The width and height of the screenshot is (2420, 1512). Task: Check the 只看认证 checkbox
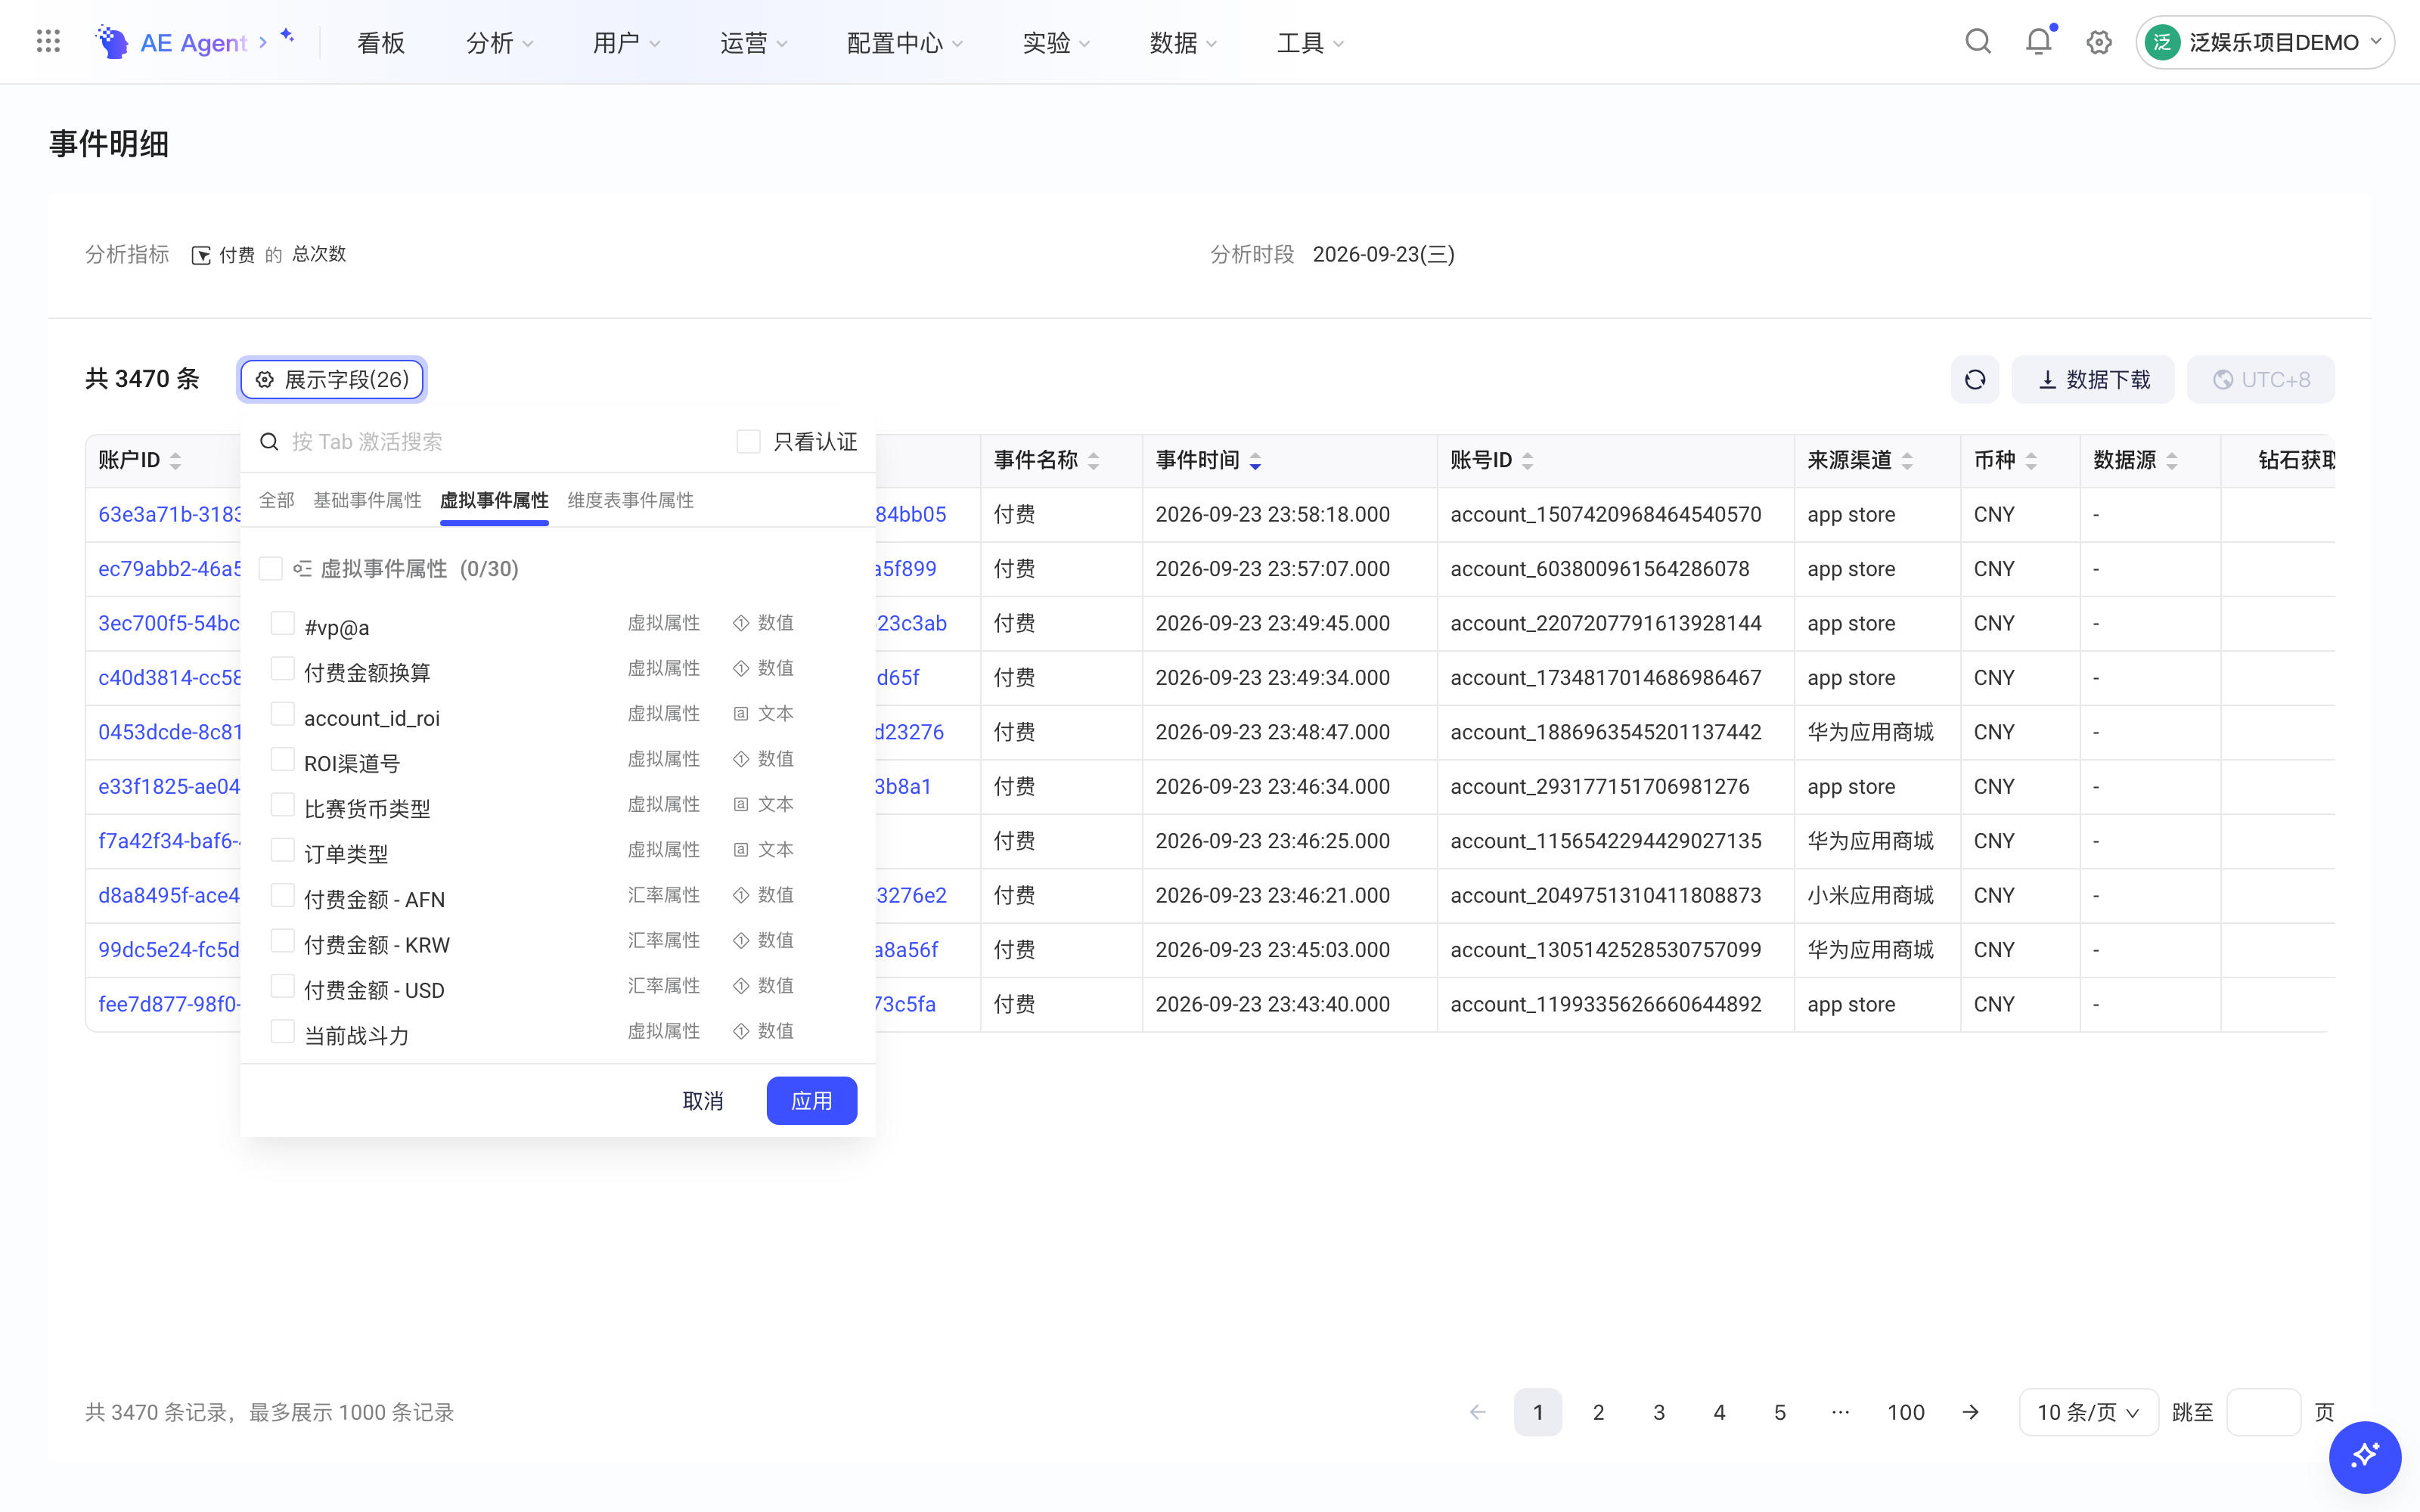tap(748, 441)
